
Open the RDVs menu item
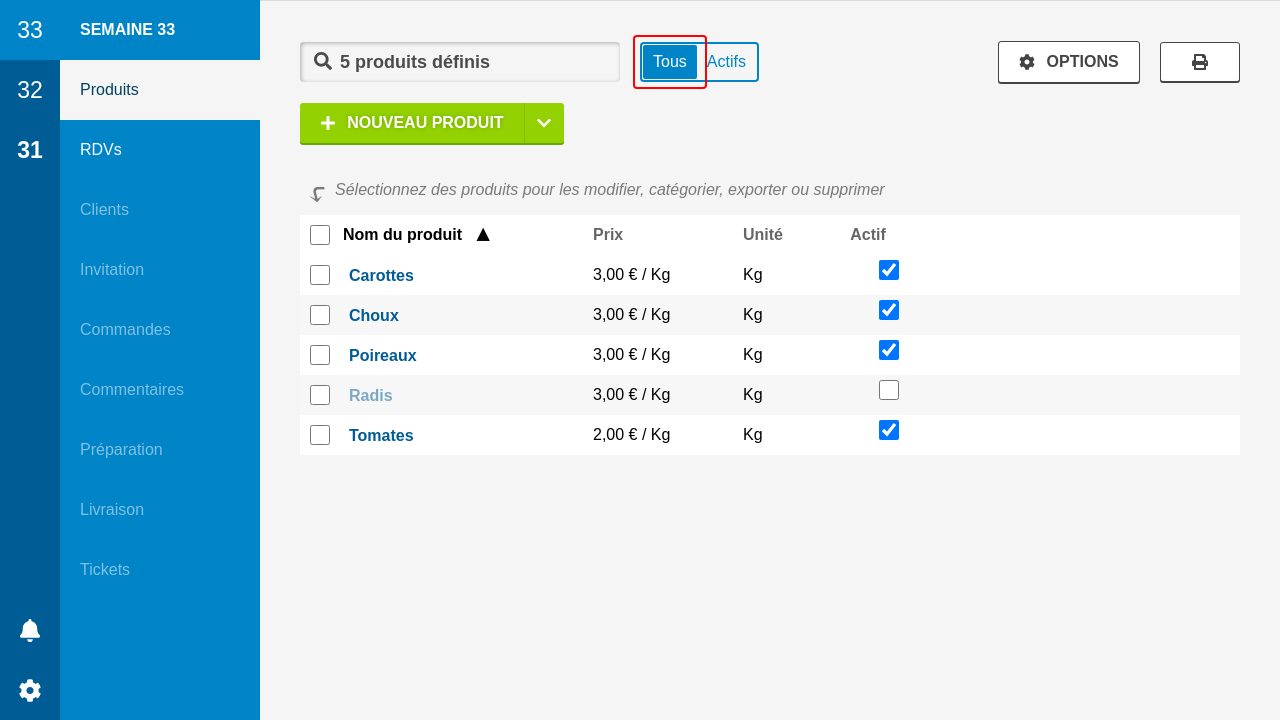tap(101, 150)
